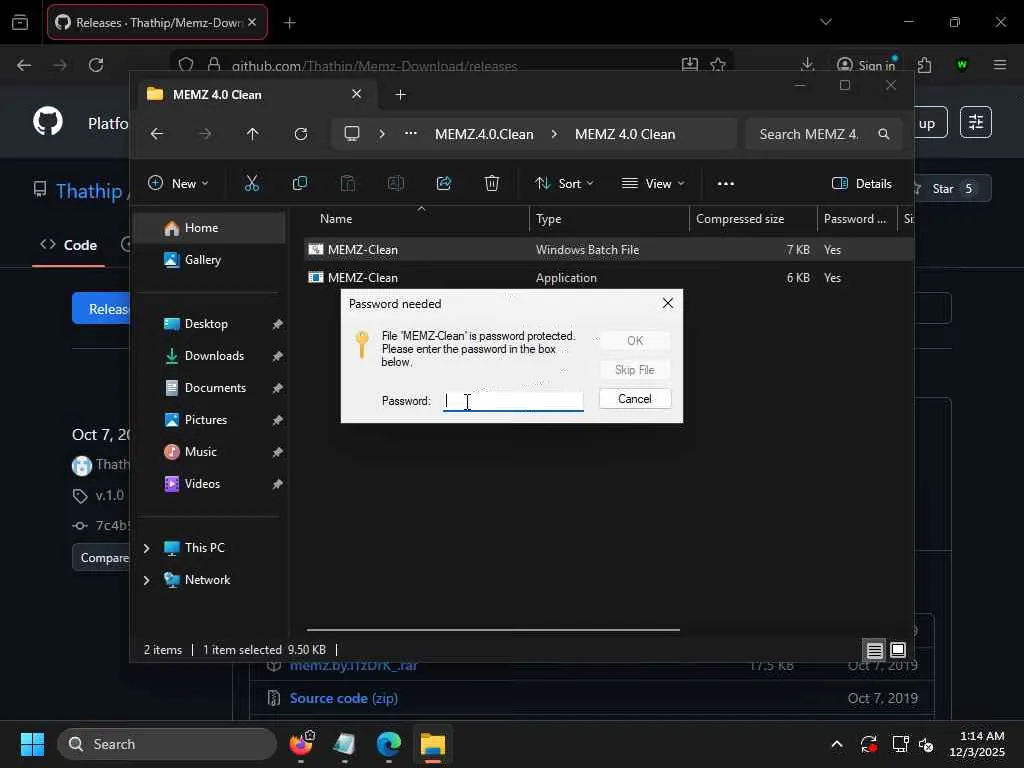Open Downloads in the navigation pane
Viewport: 1024px width, 768px height.
coord(209,356)
